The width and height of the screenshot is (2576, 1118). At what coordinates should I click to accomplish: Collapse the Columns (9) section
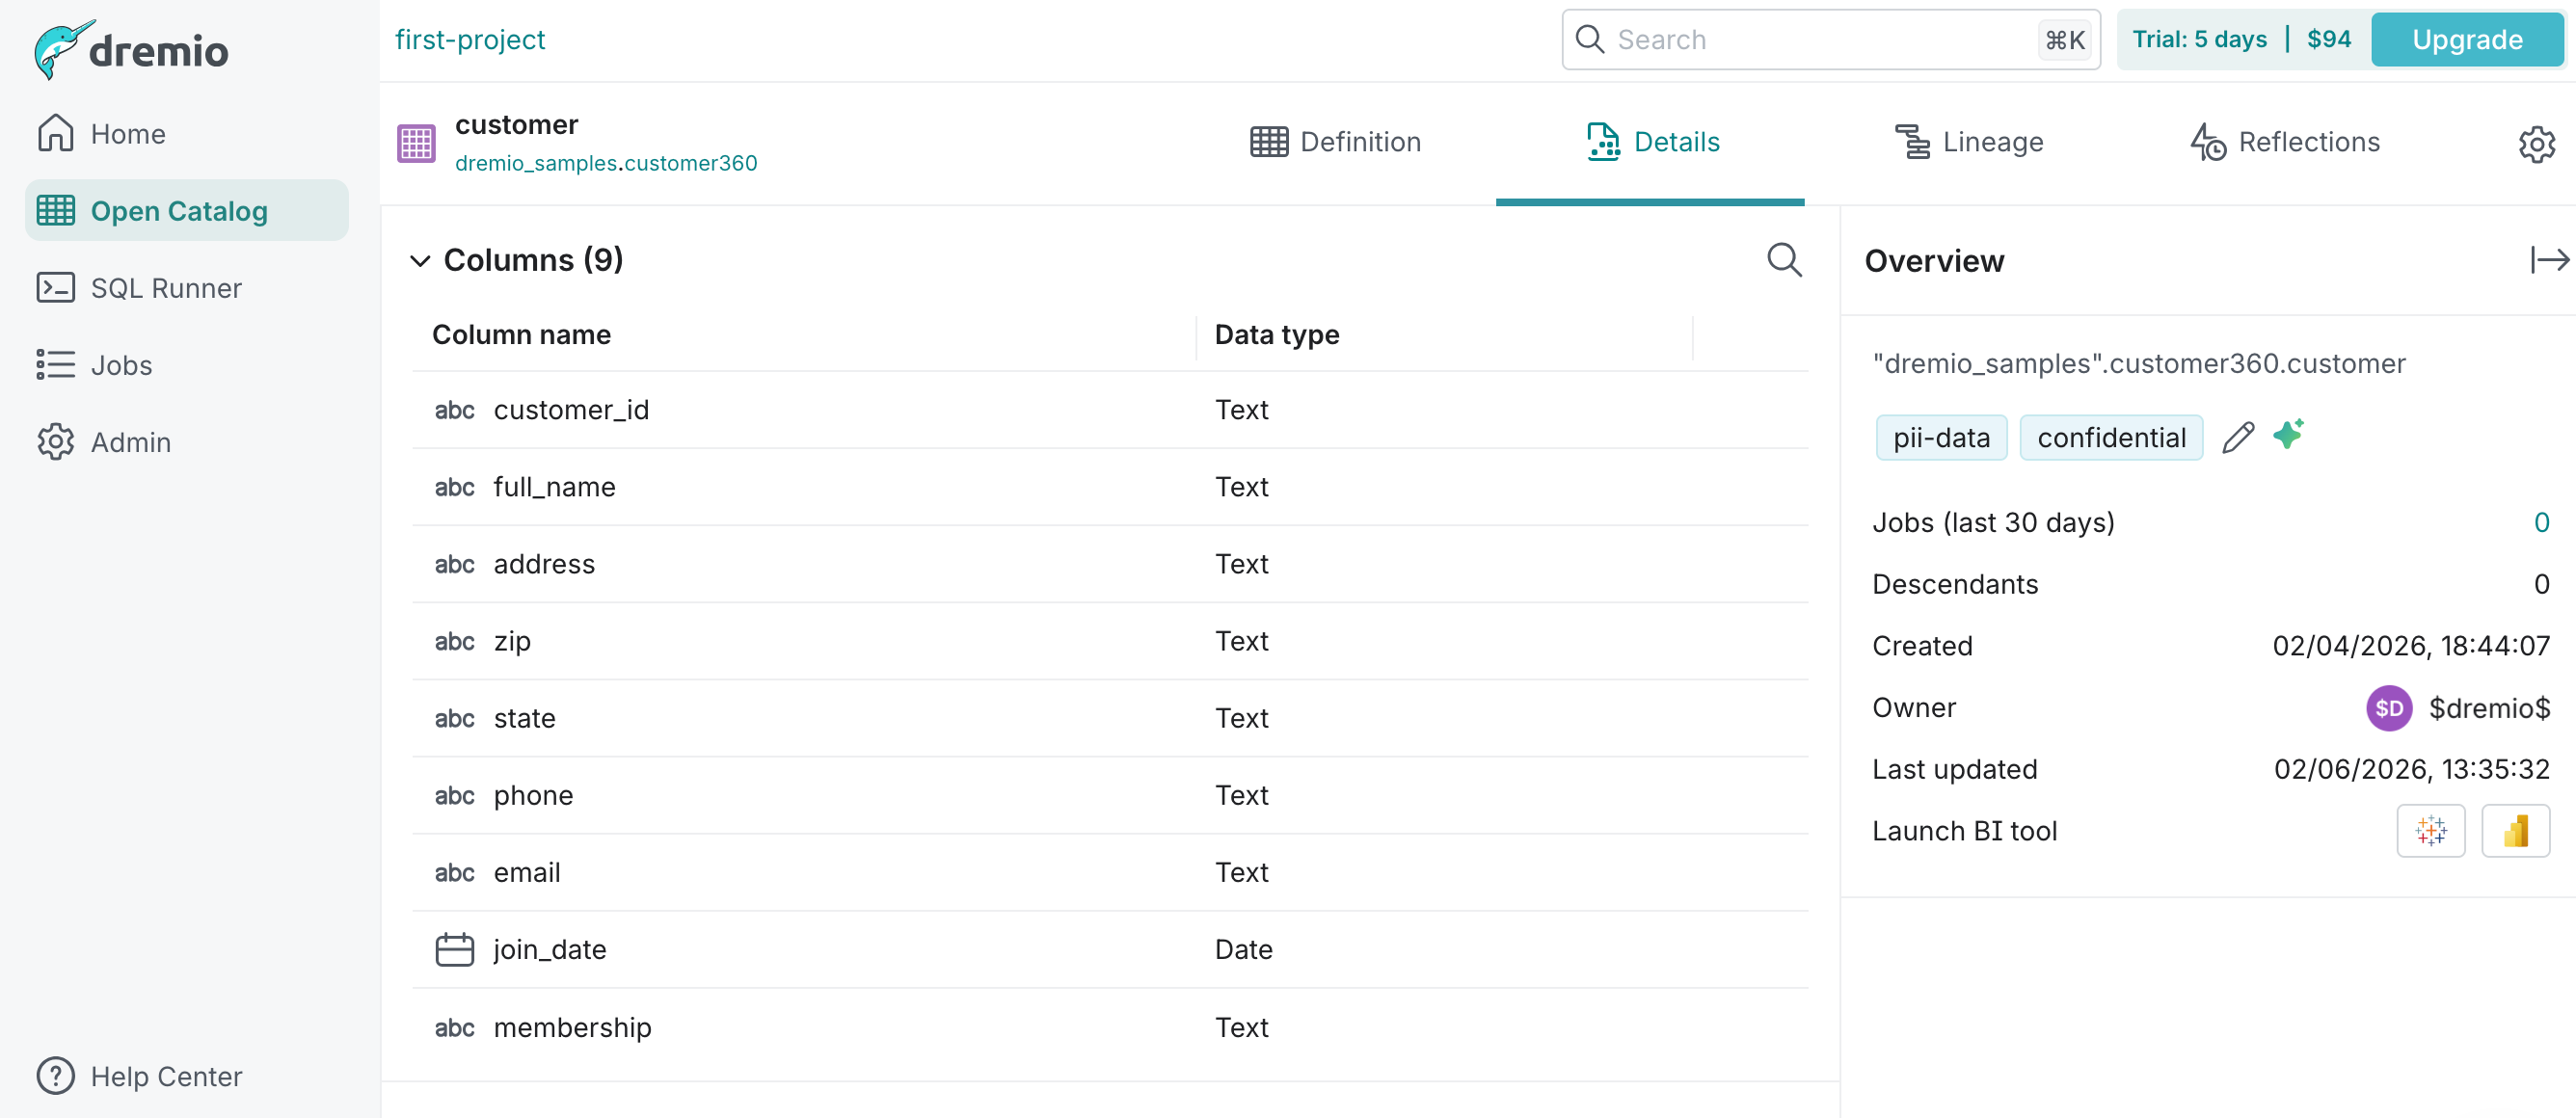click(420, 260)
